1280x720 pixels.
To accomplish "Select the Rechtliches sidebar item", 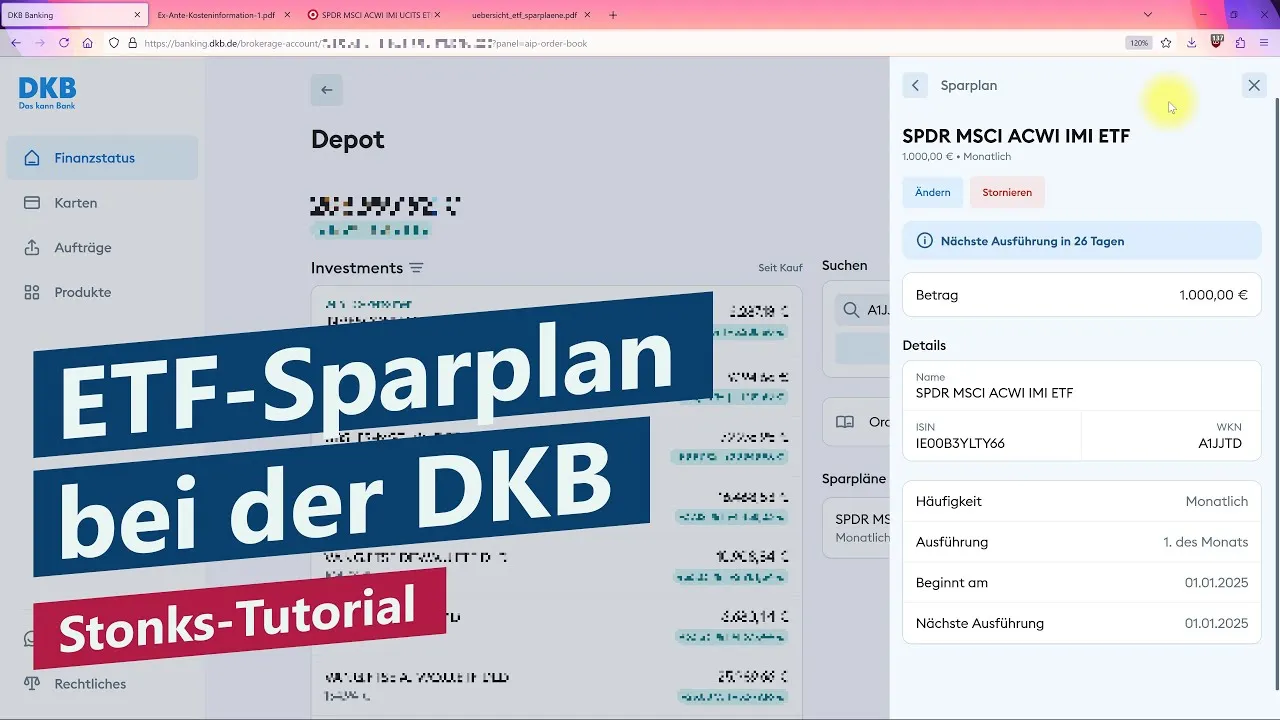I will 91,684.
